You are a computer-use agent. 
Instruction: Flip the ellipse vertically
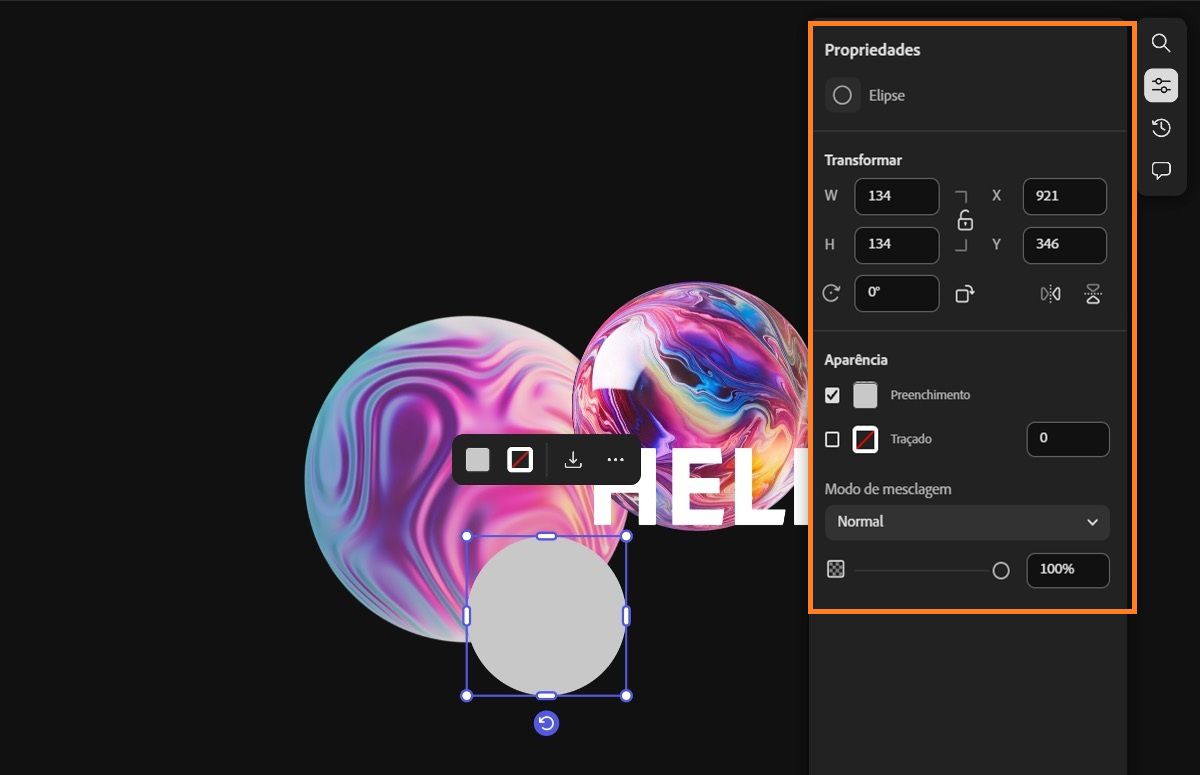(x=1092, y=293)
